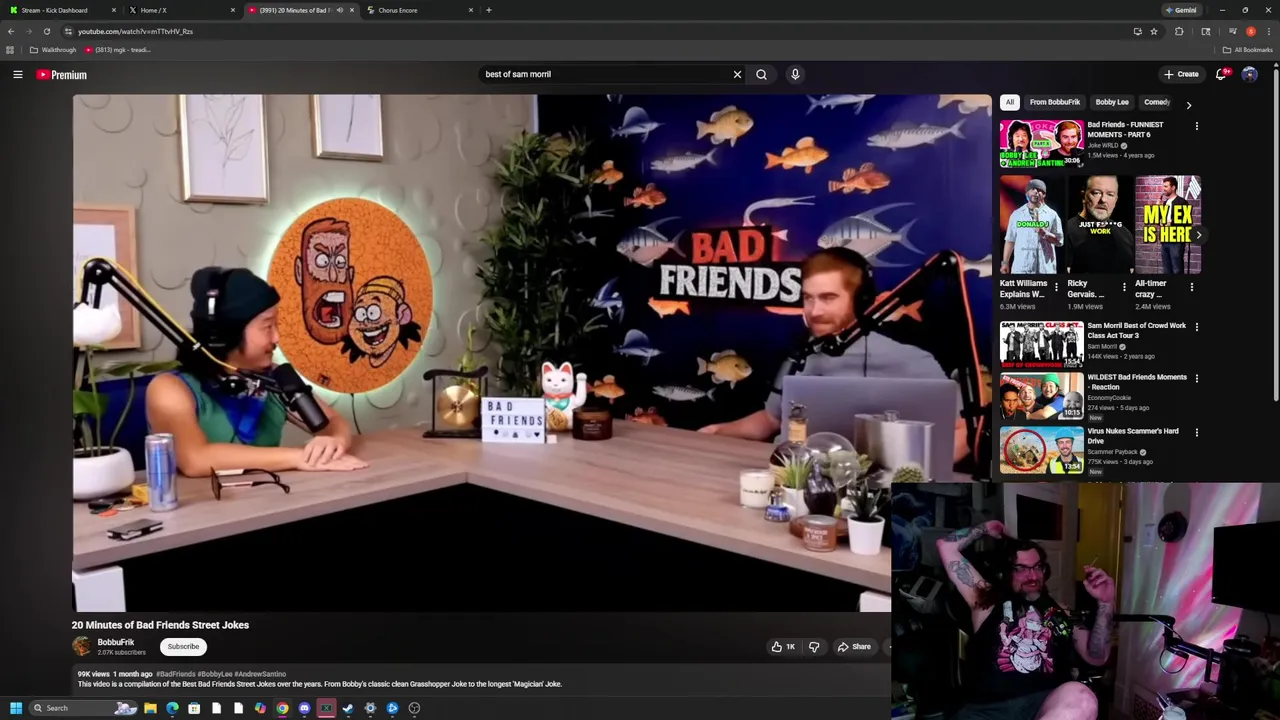Open the Walkthrough bookmark folder
Image resolution: width=1280 pixels, height=720 pixels.
coord(53,50)
